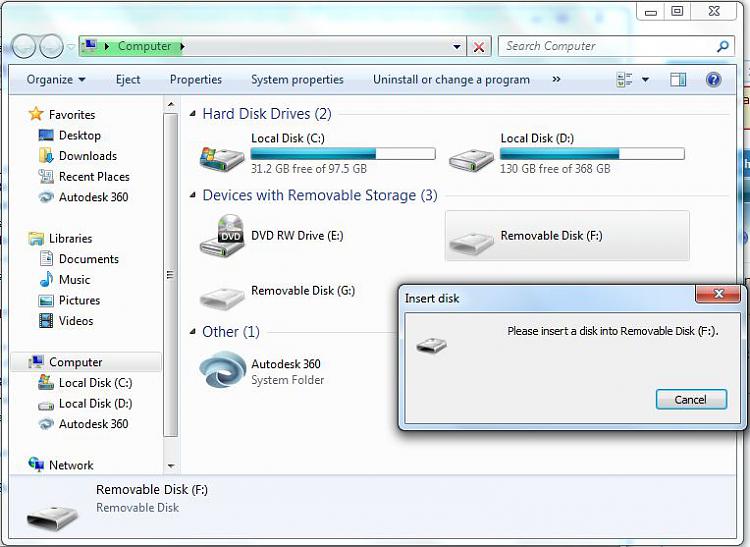Screen dimensions: 750x547
Task: Click the Videos library film icon
Action: click(x=46, y=320)
